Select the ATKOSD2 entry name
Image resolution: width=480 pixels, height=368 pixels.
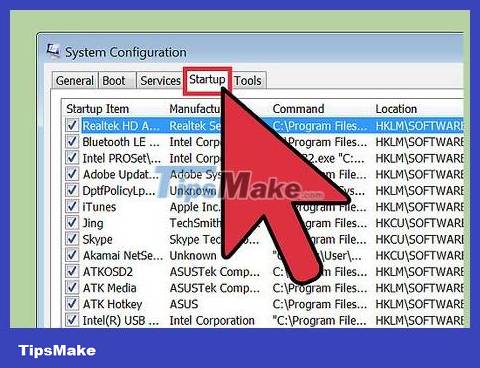click(x=107, y=272)
